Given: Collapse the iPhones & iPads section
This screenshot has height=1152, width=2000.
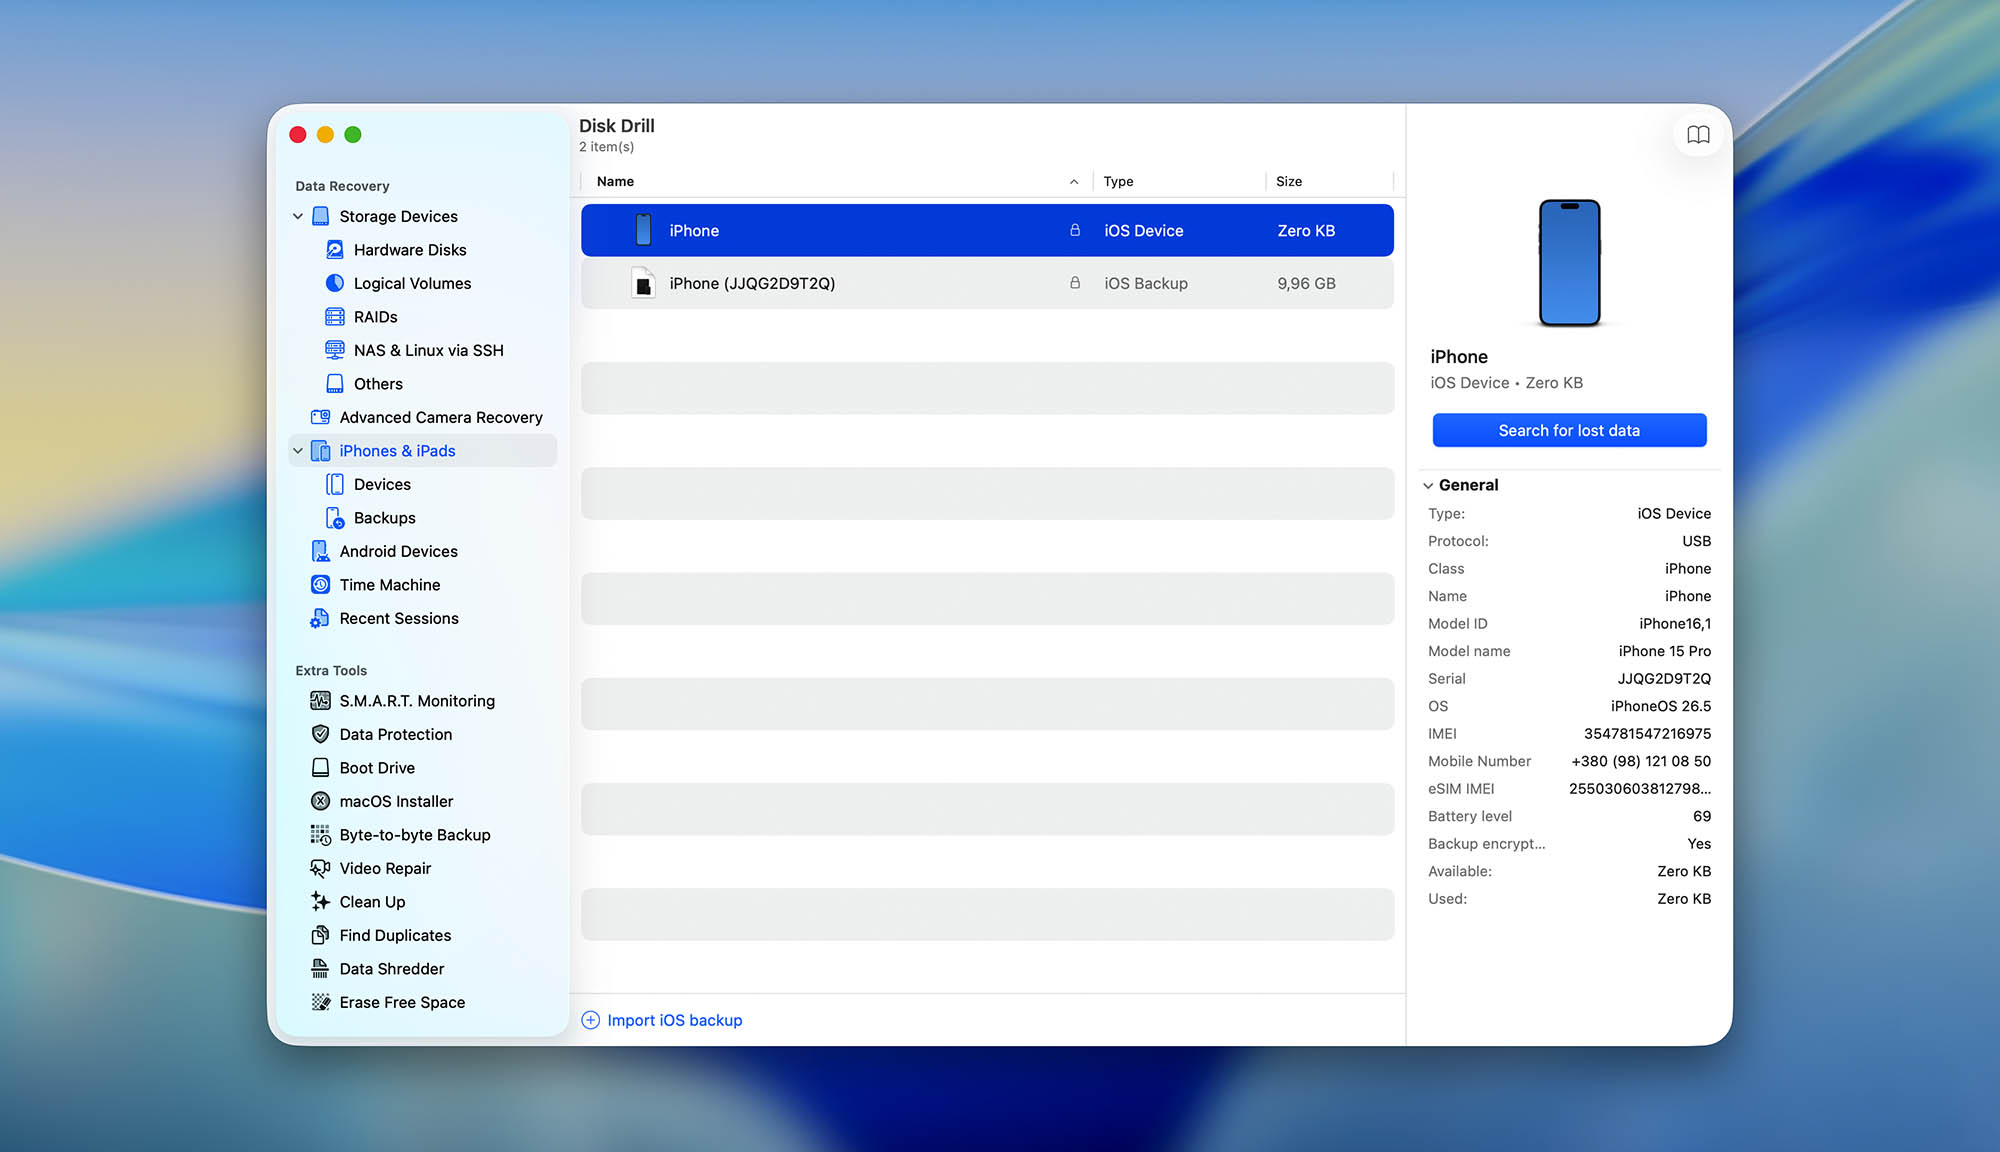Looking at the screenshot, I should pos(297,450).
